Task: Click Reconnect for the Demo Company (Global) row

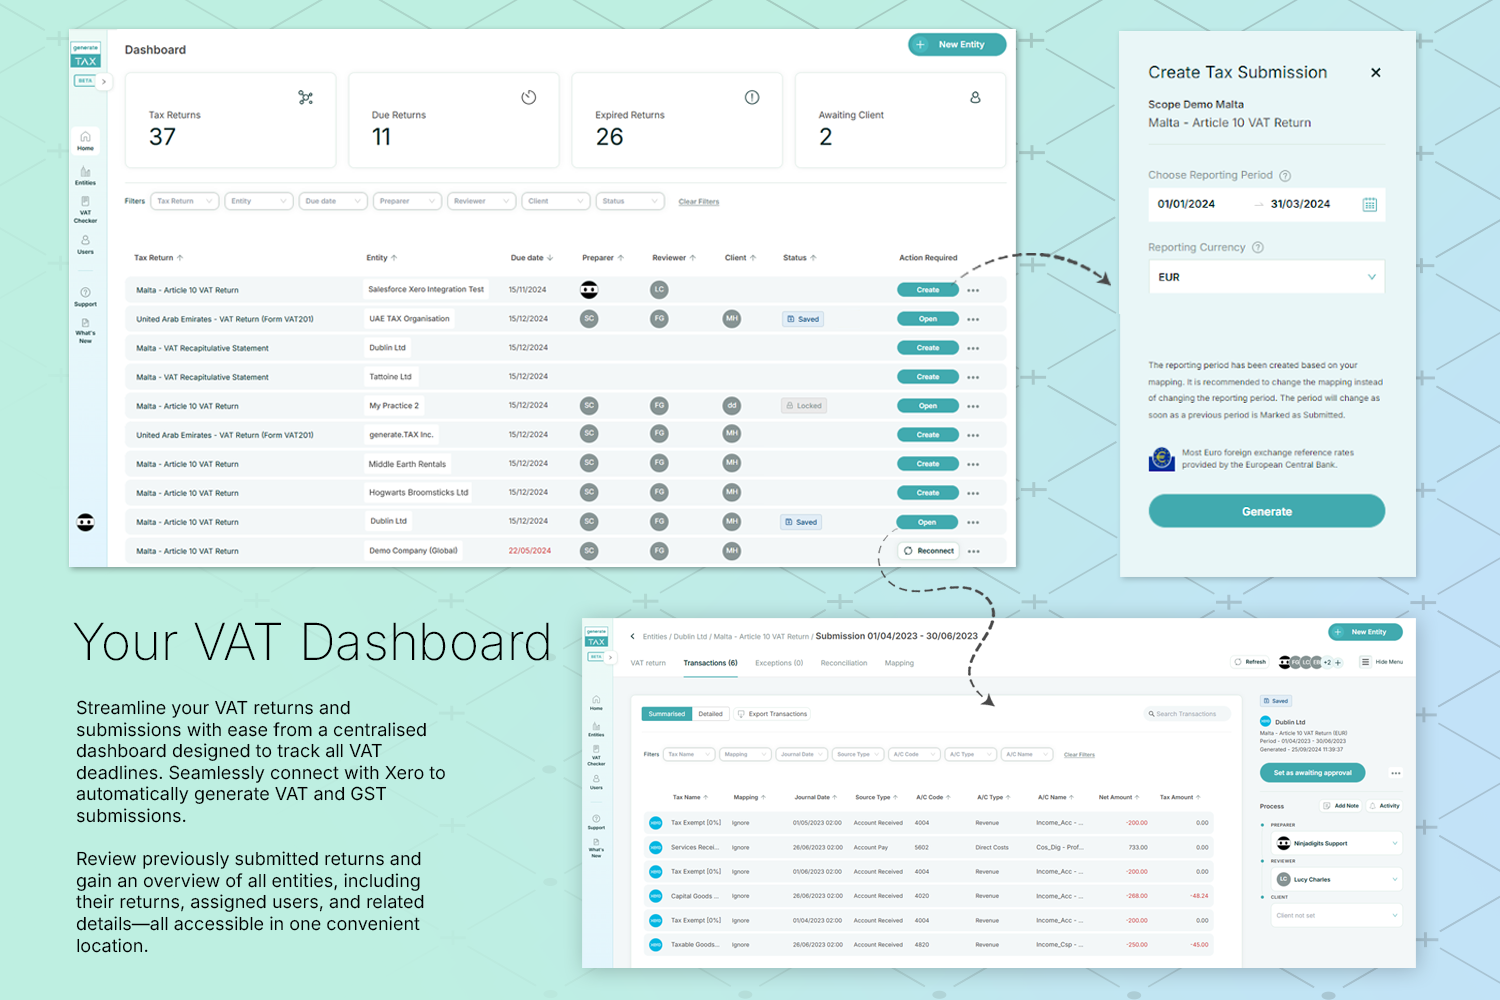Action: click(928, 551)
